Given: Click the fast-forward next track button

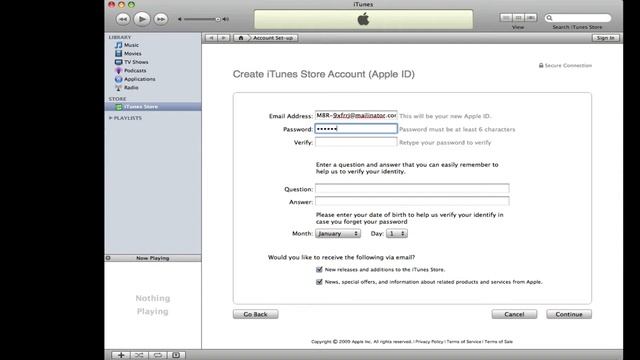Looking at the screenshot, I should click(x=161, y=19).
